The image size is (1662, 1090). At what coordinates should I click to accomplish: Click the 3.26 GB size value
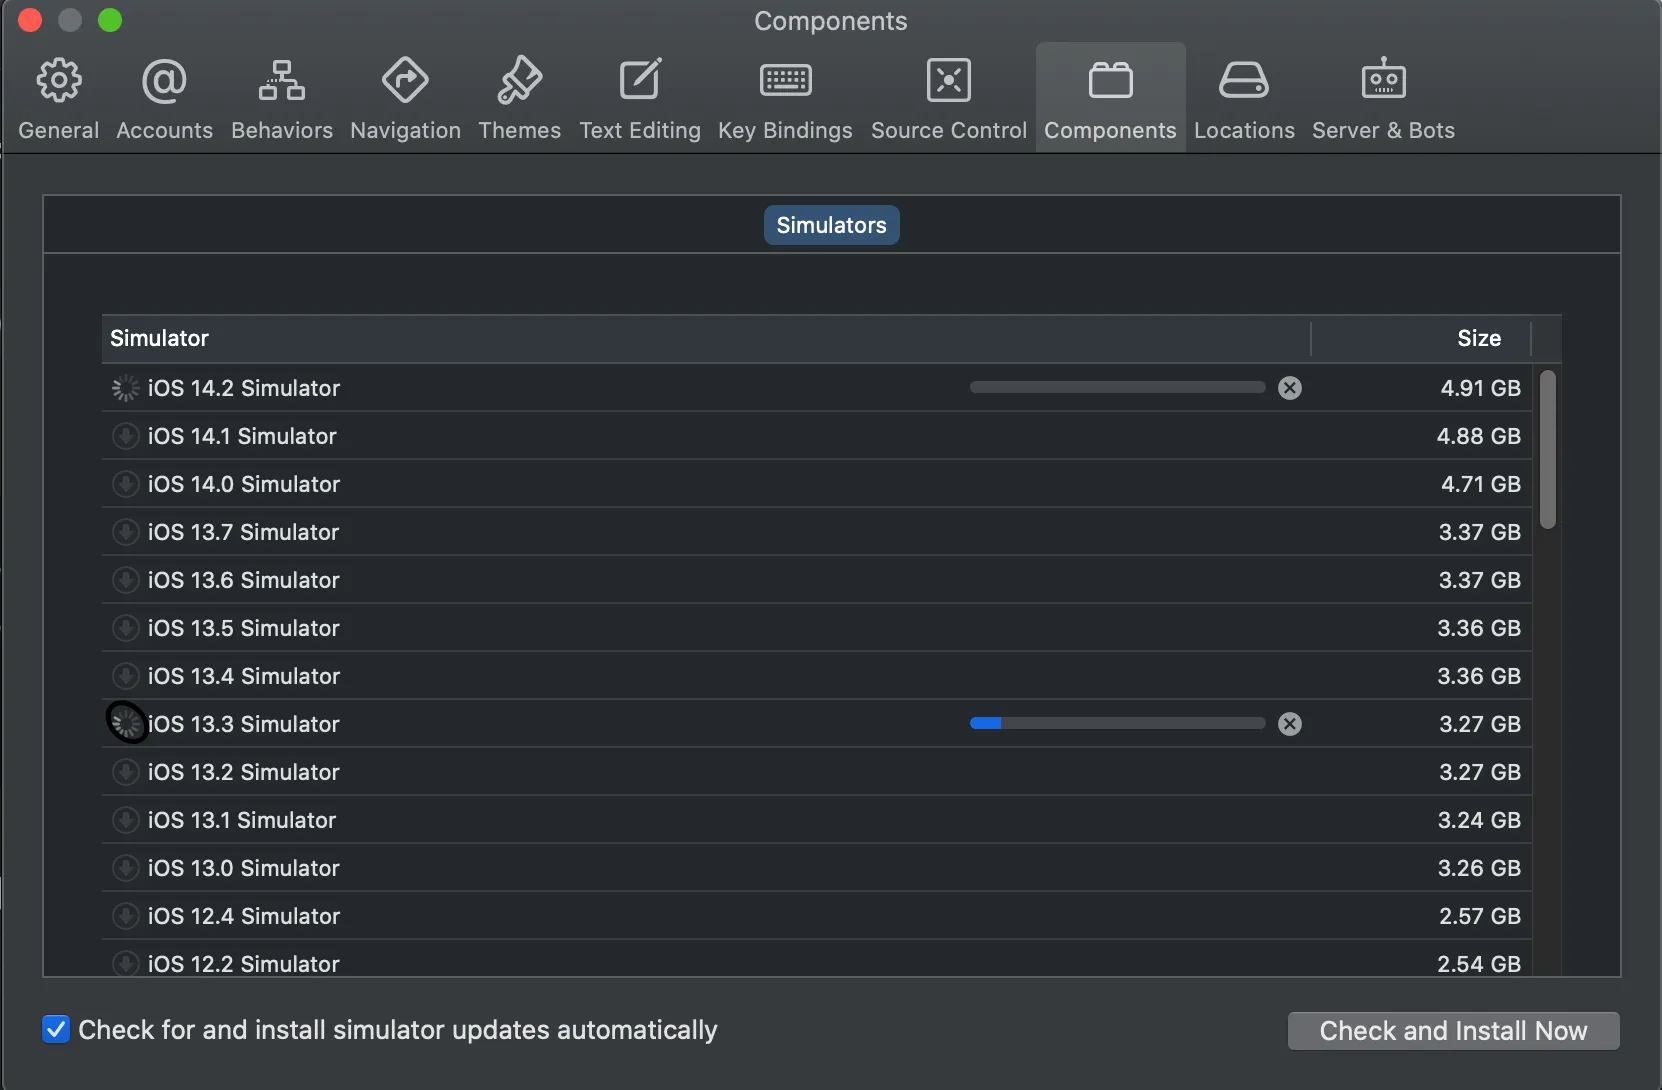click(1479, 868)
